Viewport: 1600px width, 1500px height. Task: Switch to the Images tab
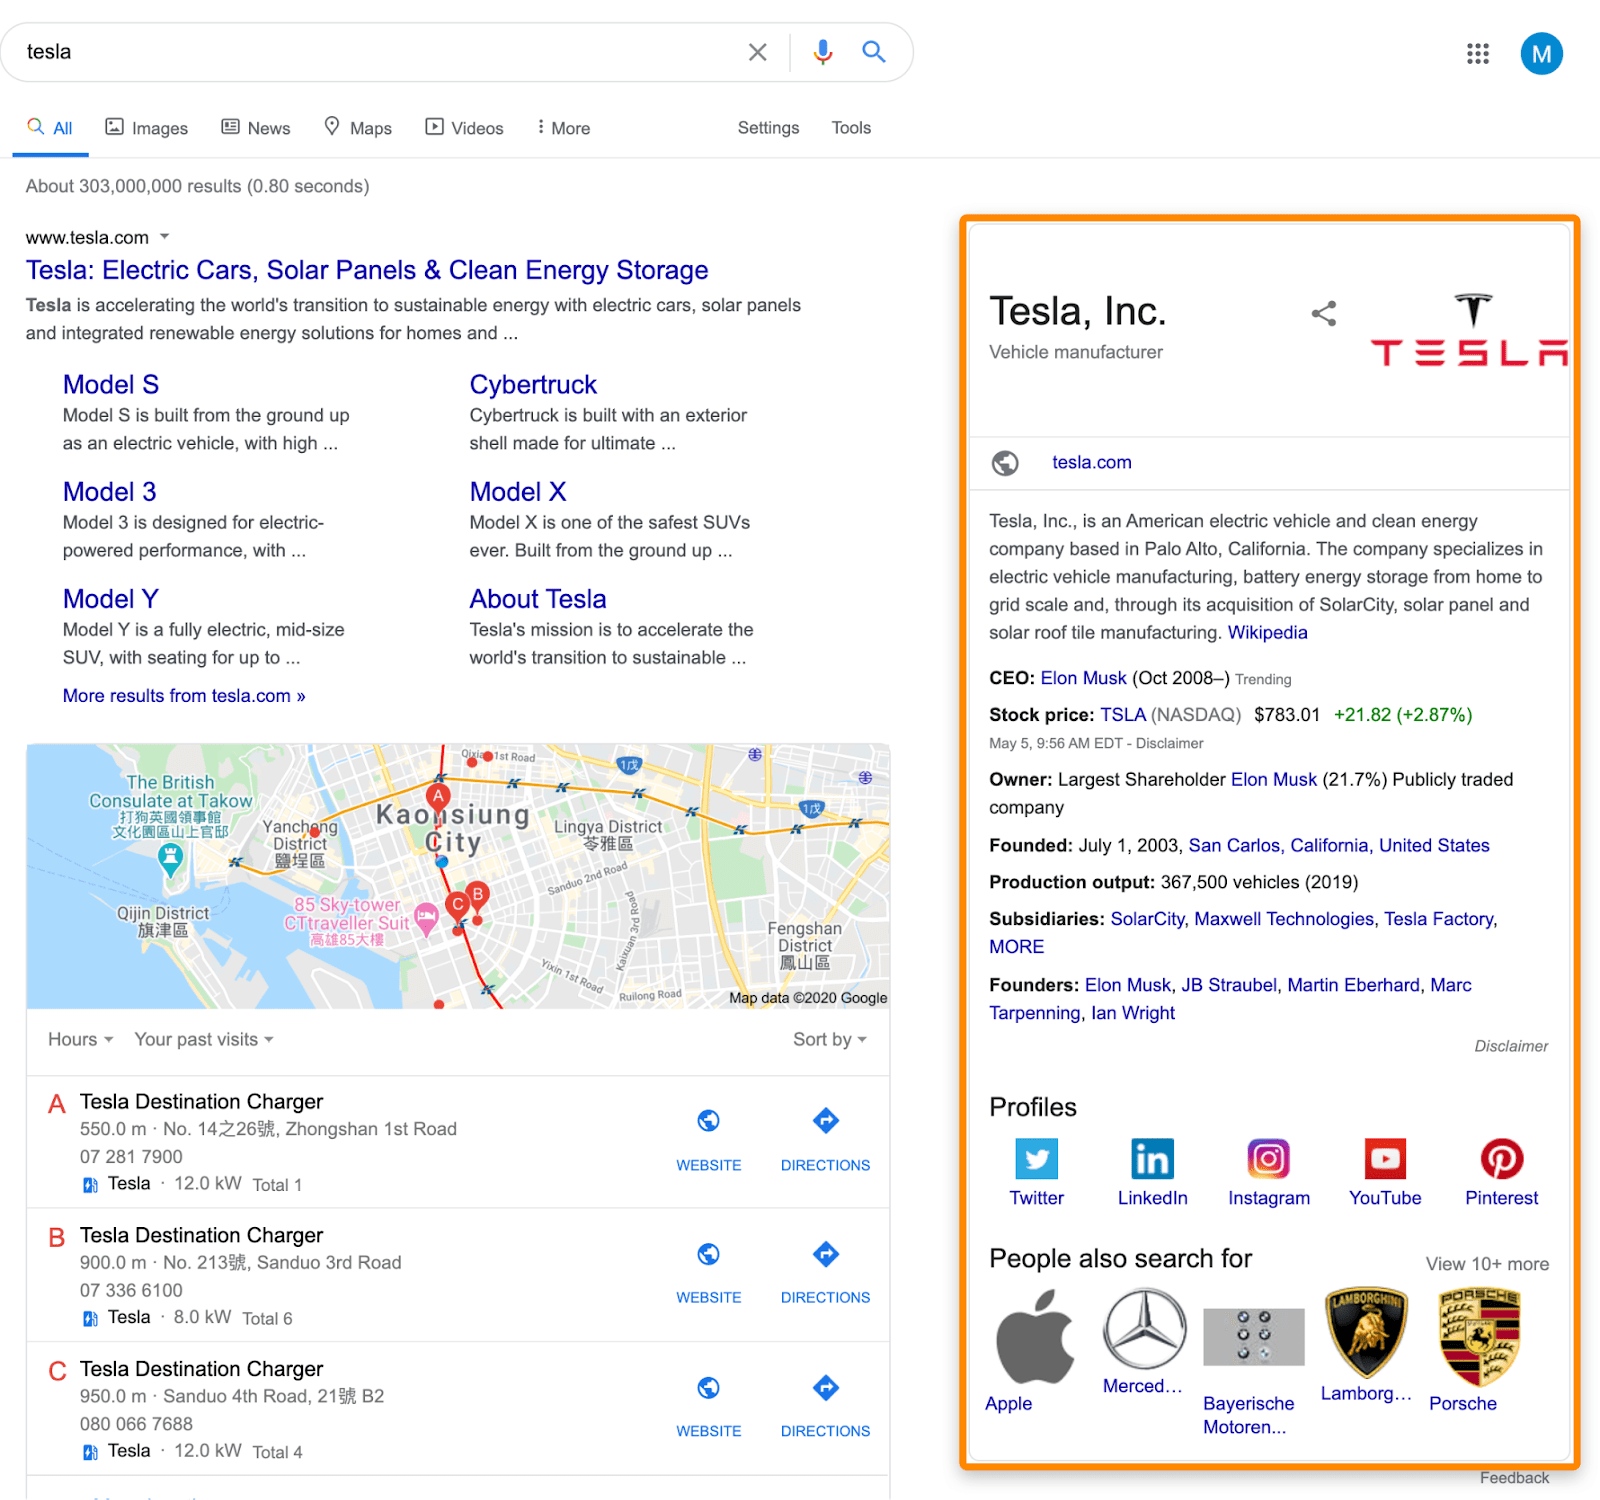coord(147,128)
